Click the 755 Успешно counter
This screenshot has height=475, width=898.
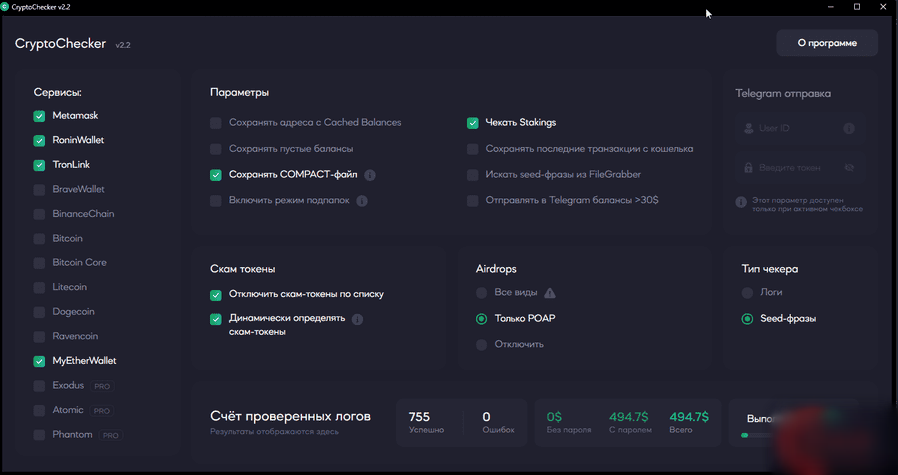427,422
